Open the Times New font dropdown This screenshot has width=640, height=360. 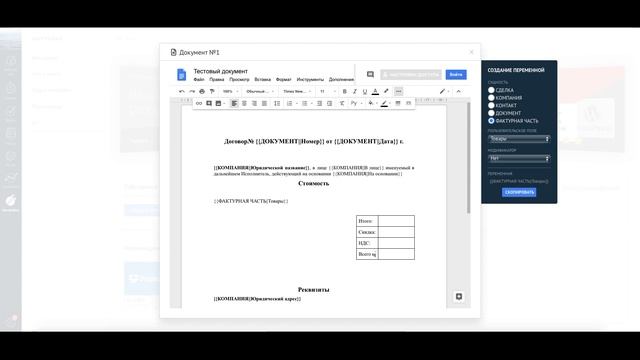(298, 91)
